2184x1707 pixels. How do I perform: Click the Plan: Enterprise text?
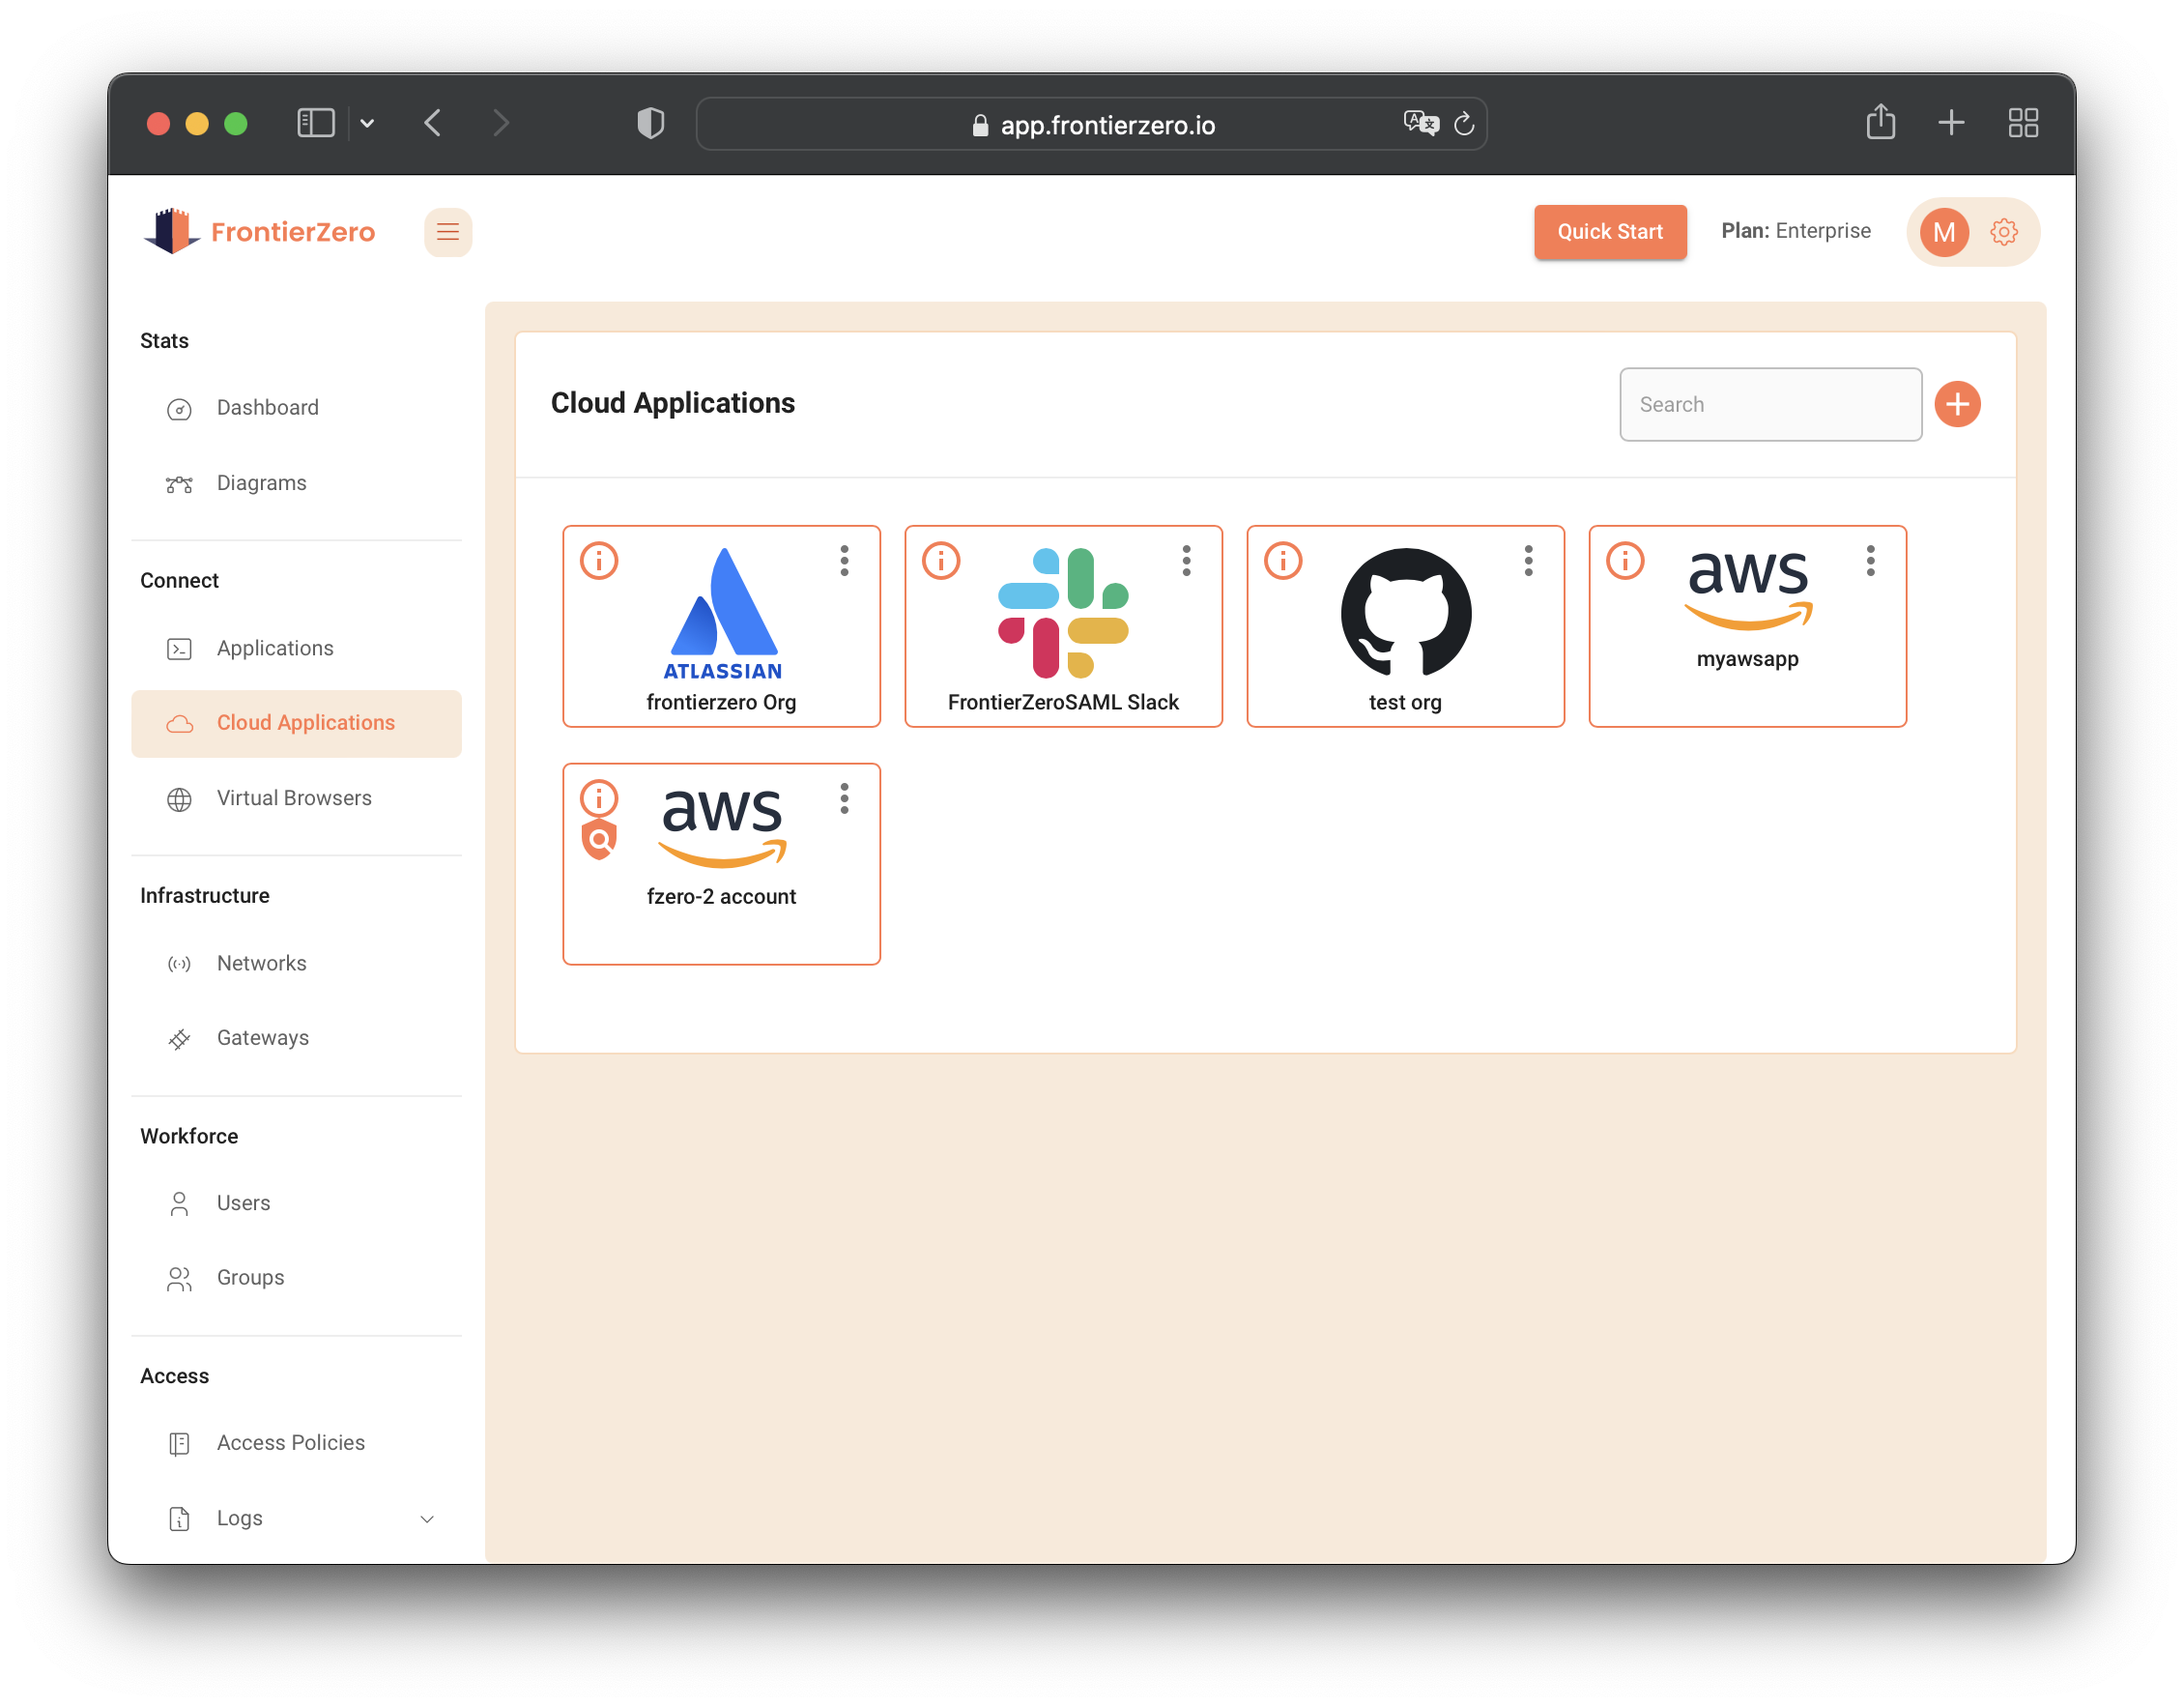pos(1796,231)
